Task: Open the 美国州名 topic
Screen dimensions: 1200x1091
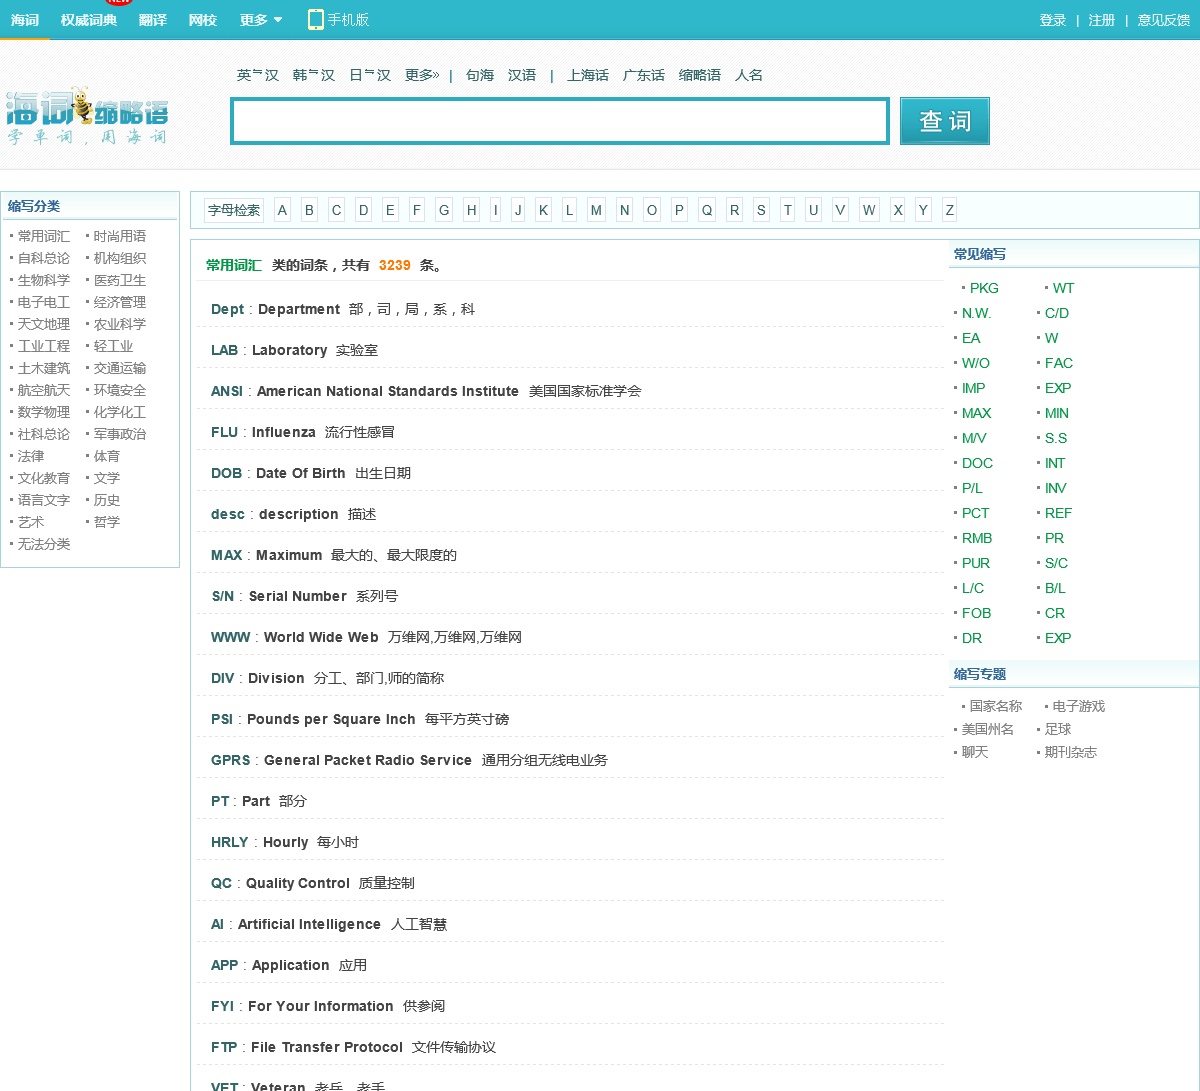Action: (988, 729)
